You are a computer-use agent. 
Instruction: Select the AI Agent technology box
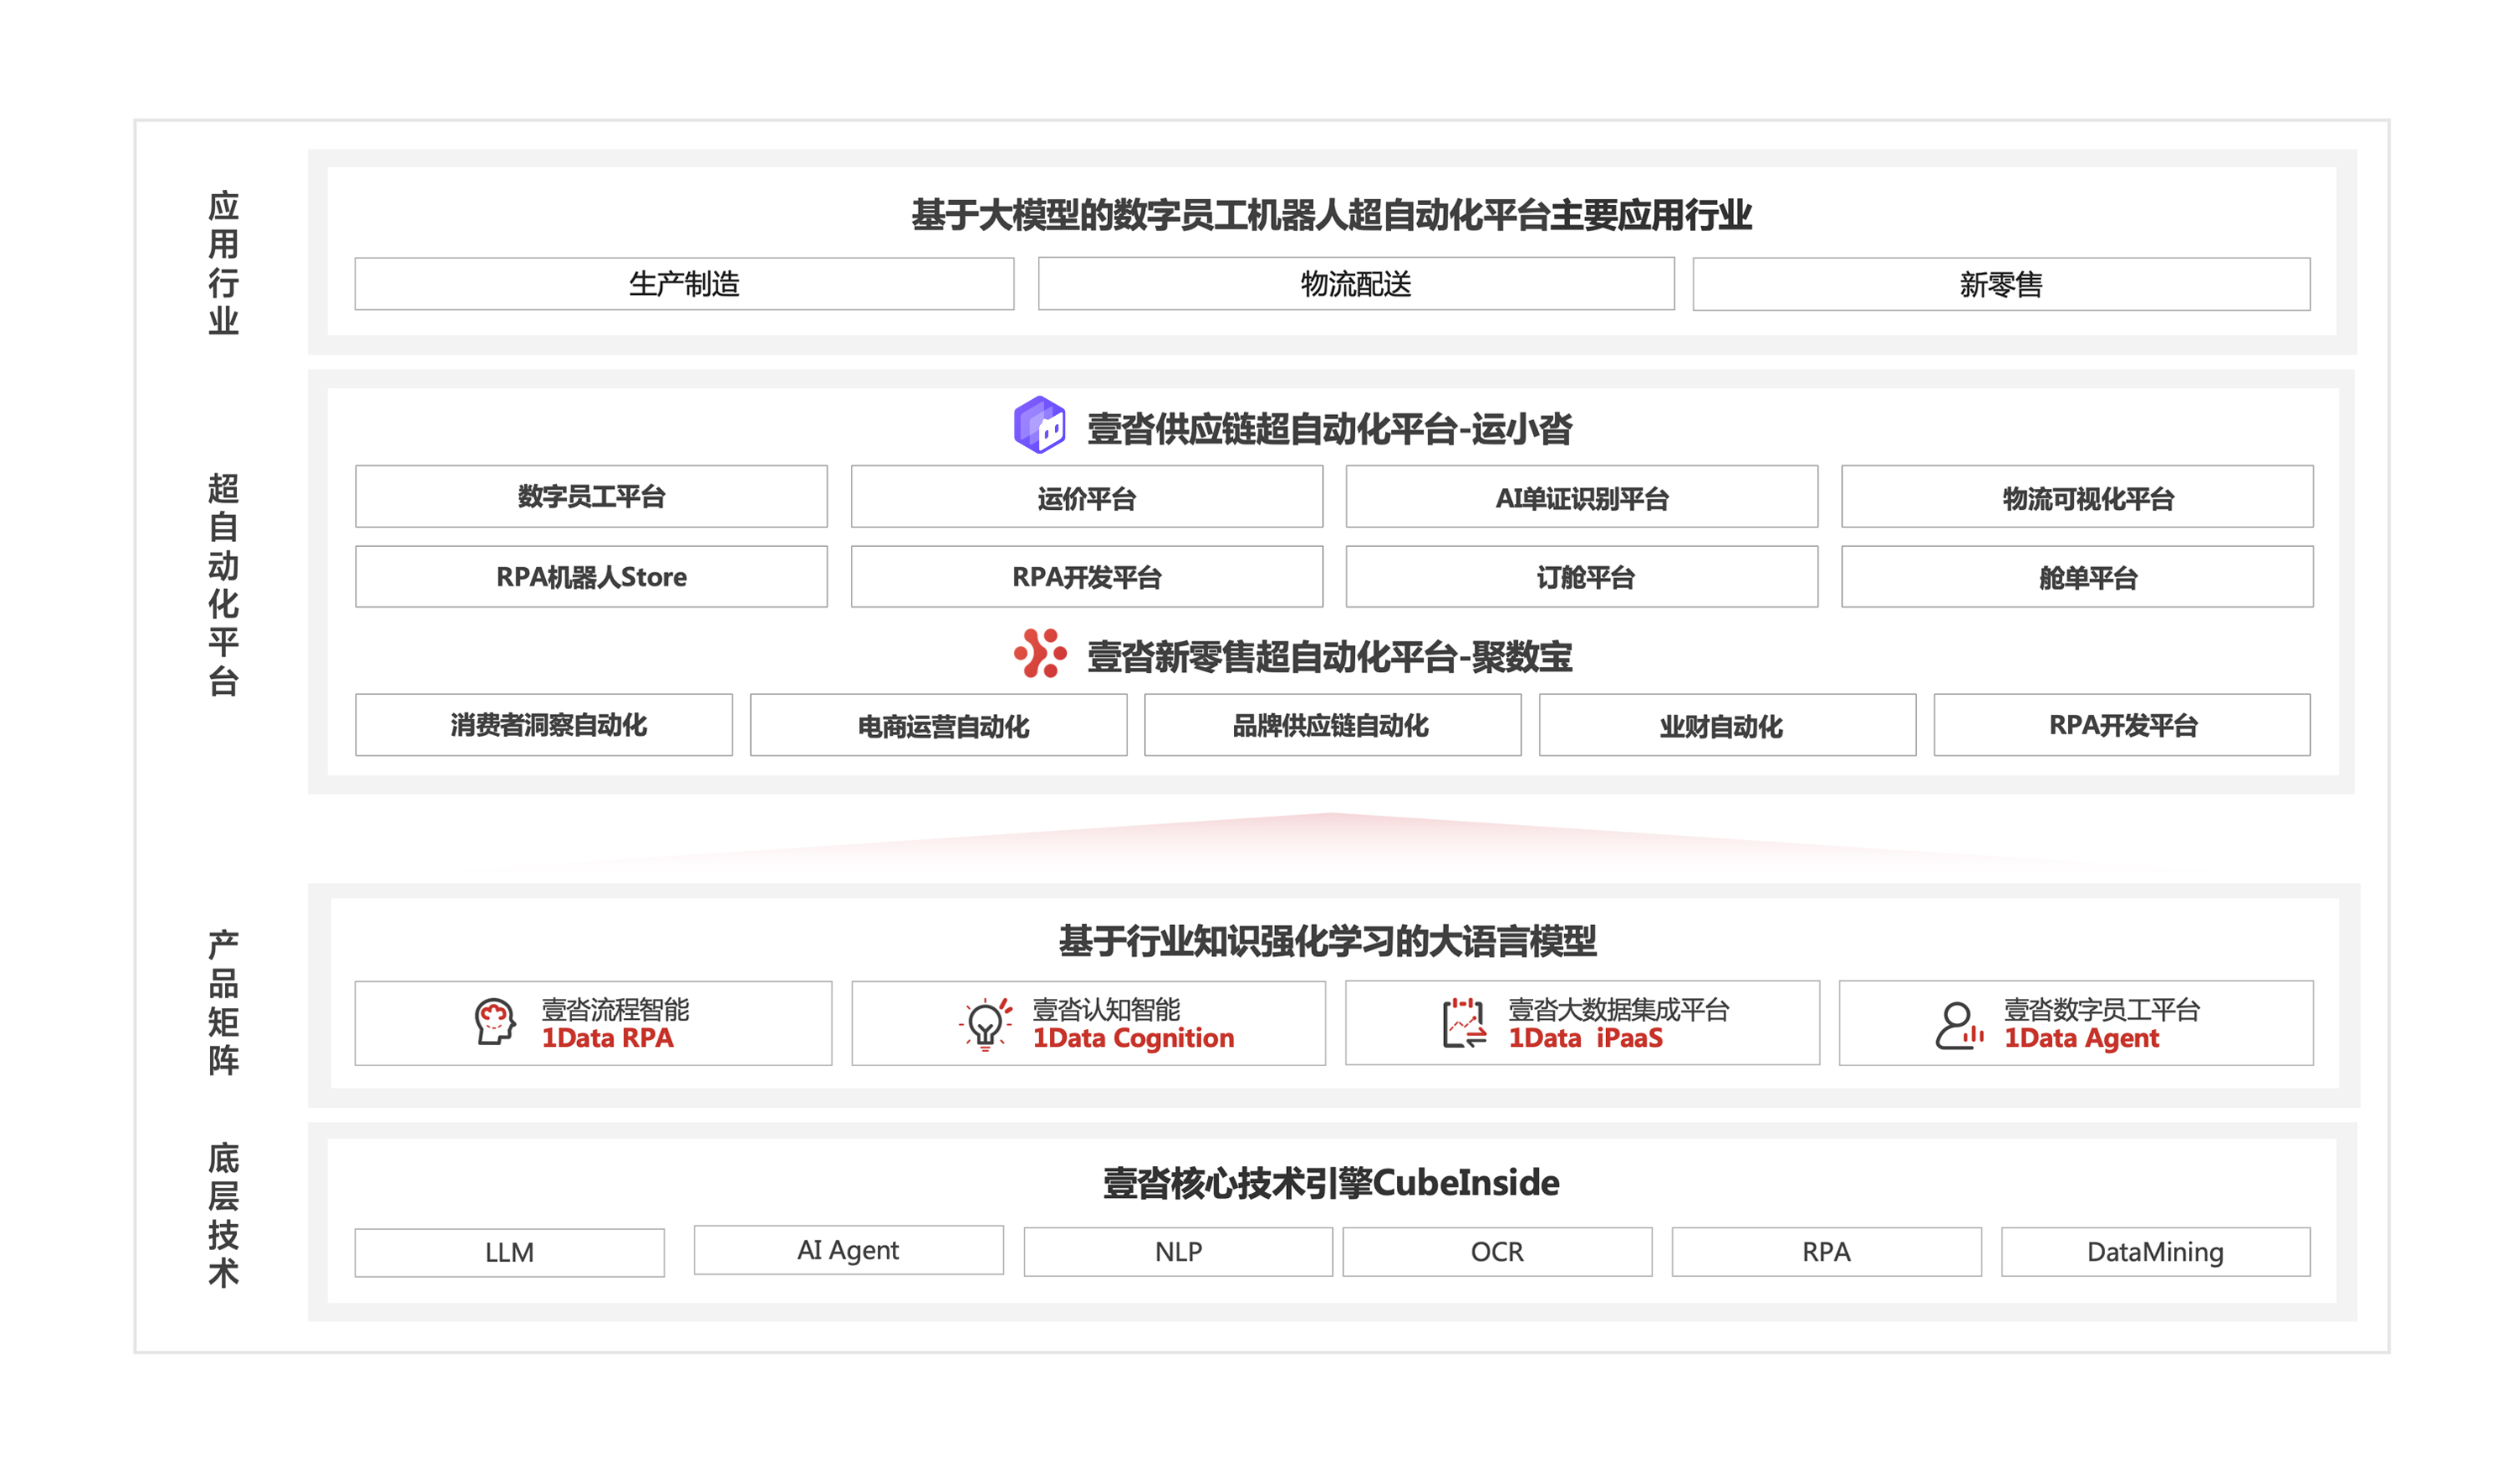coord(848,1250)
